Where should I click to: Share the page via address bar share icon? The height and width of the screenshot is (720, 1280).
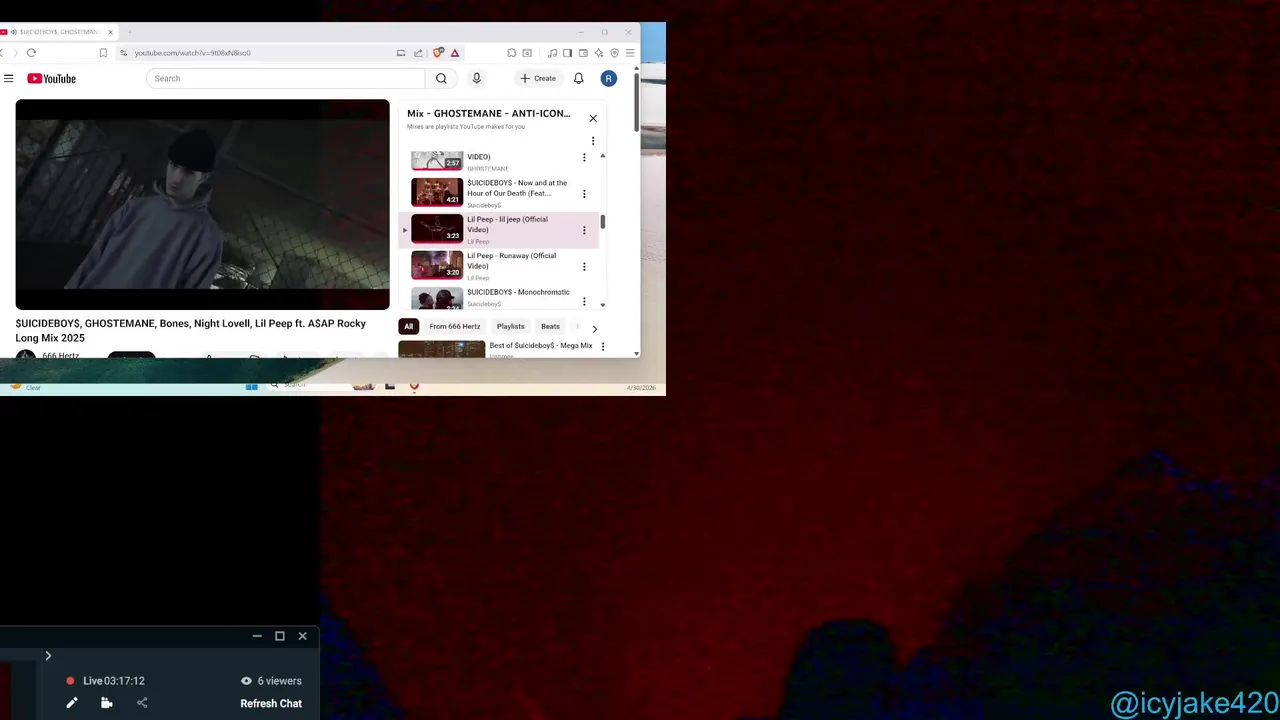(x=418, y=53)
